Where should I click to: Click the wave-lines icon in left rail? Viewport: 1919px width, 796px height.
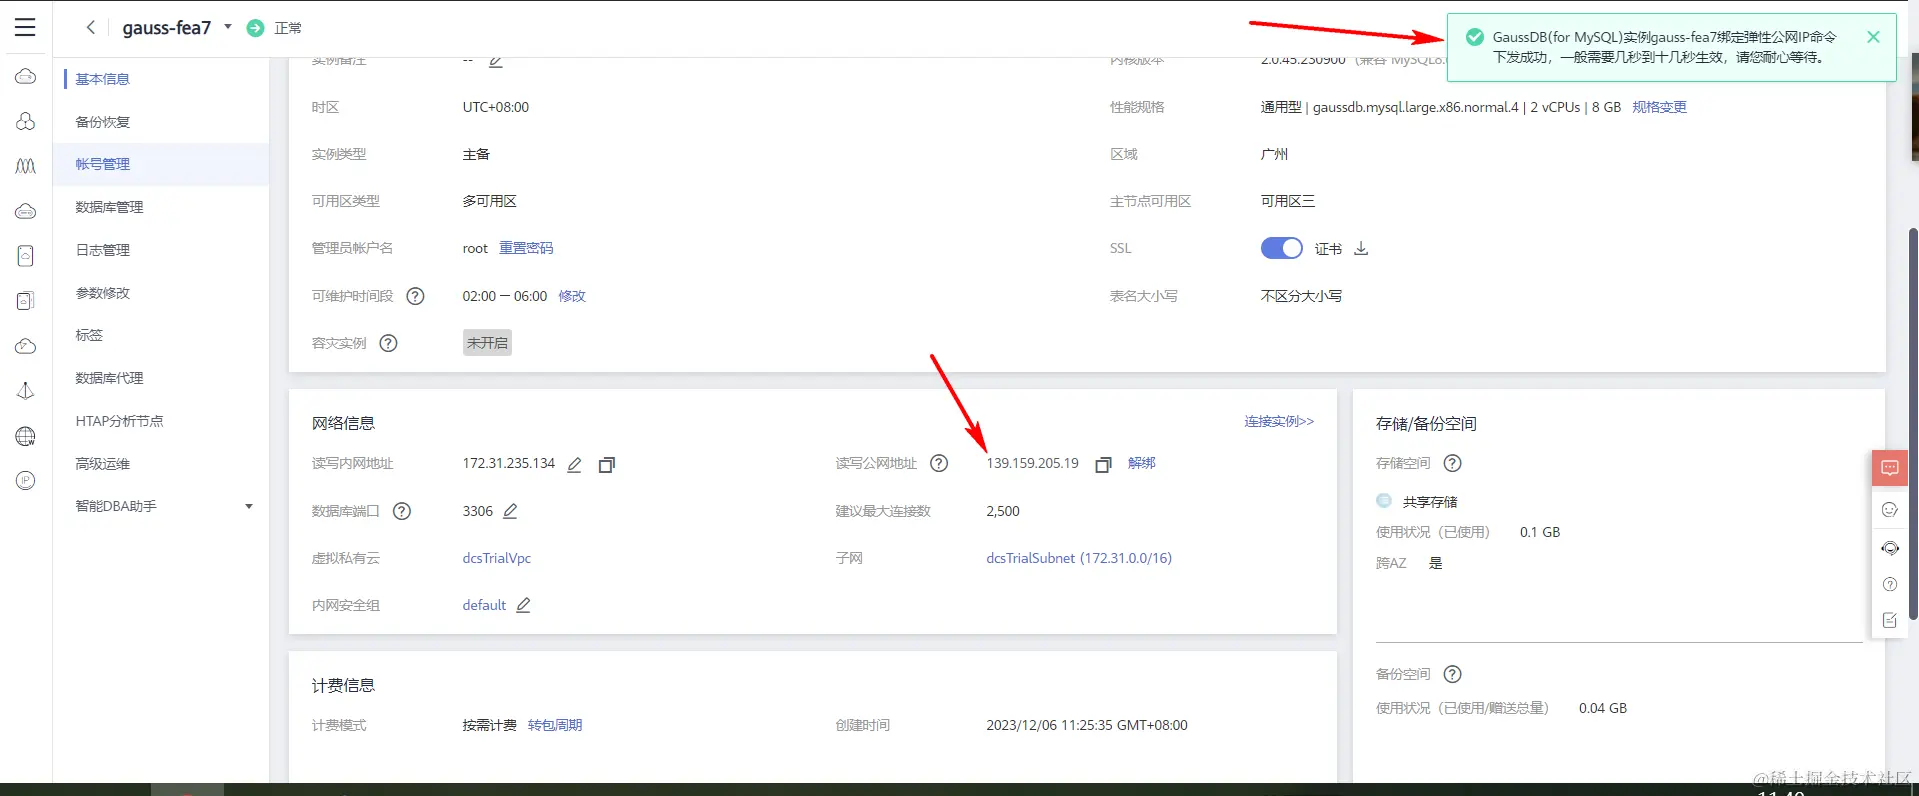[x=26, y=166]
